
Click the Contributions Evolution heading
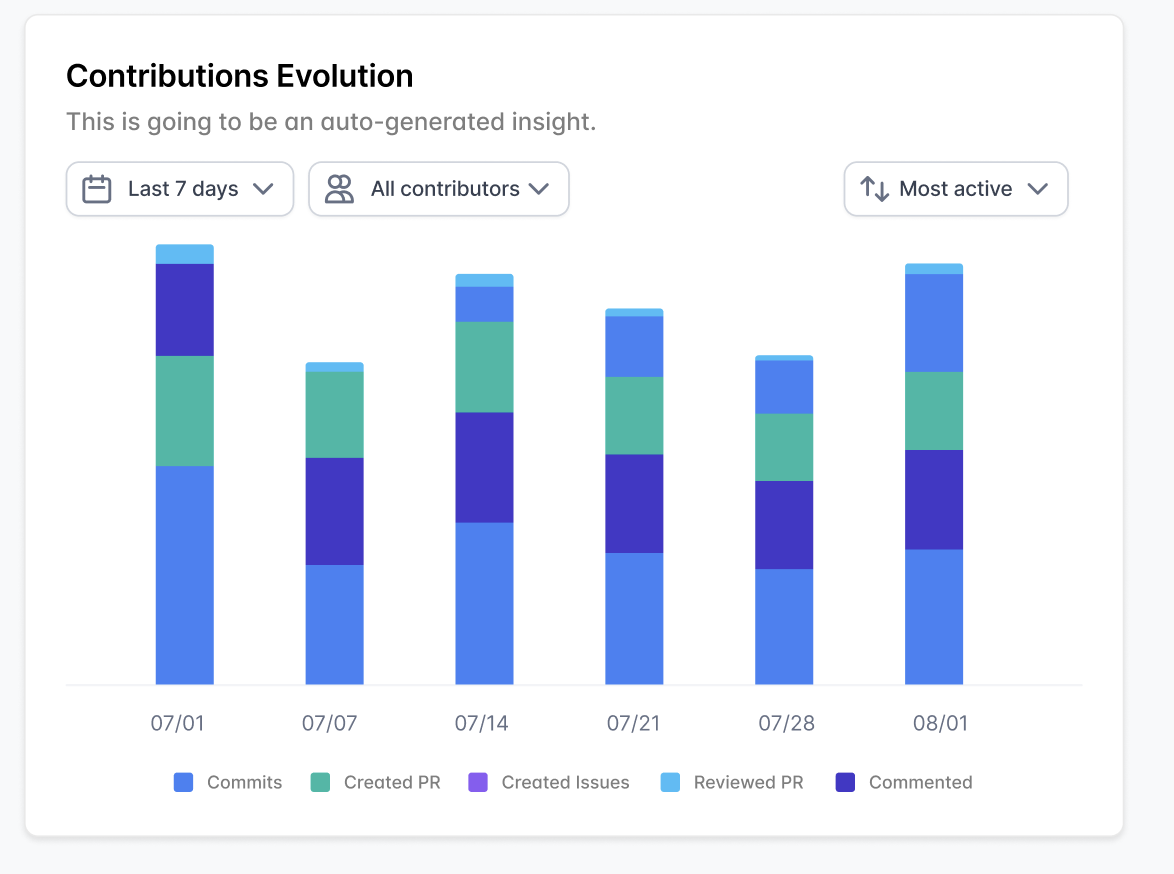(x=240, y=76)
